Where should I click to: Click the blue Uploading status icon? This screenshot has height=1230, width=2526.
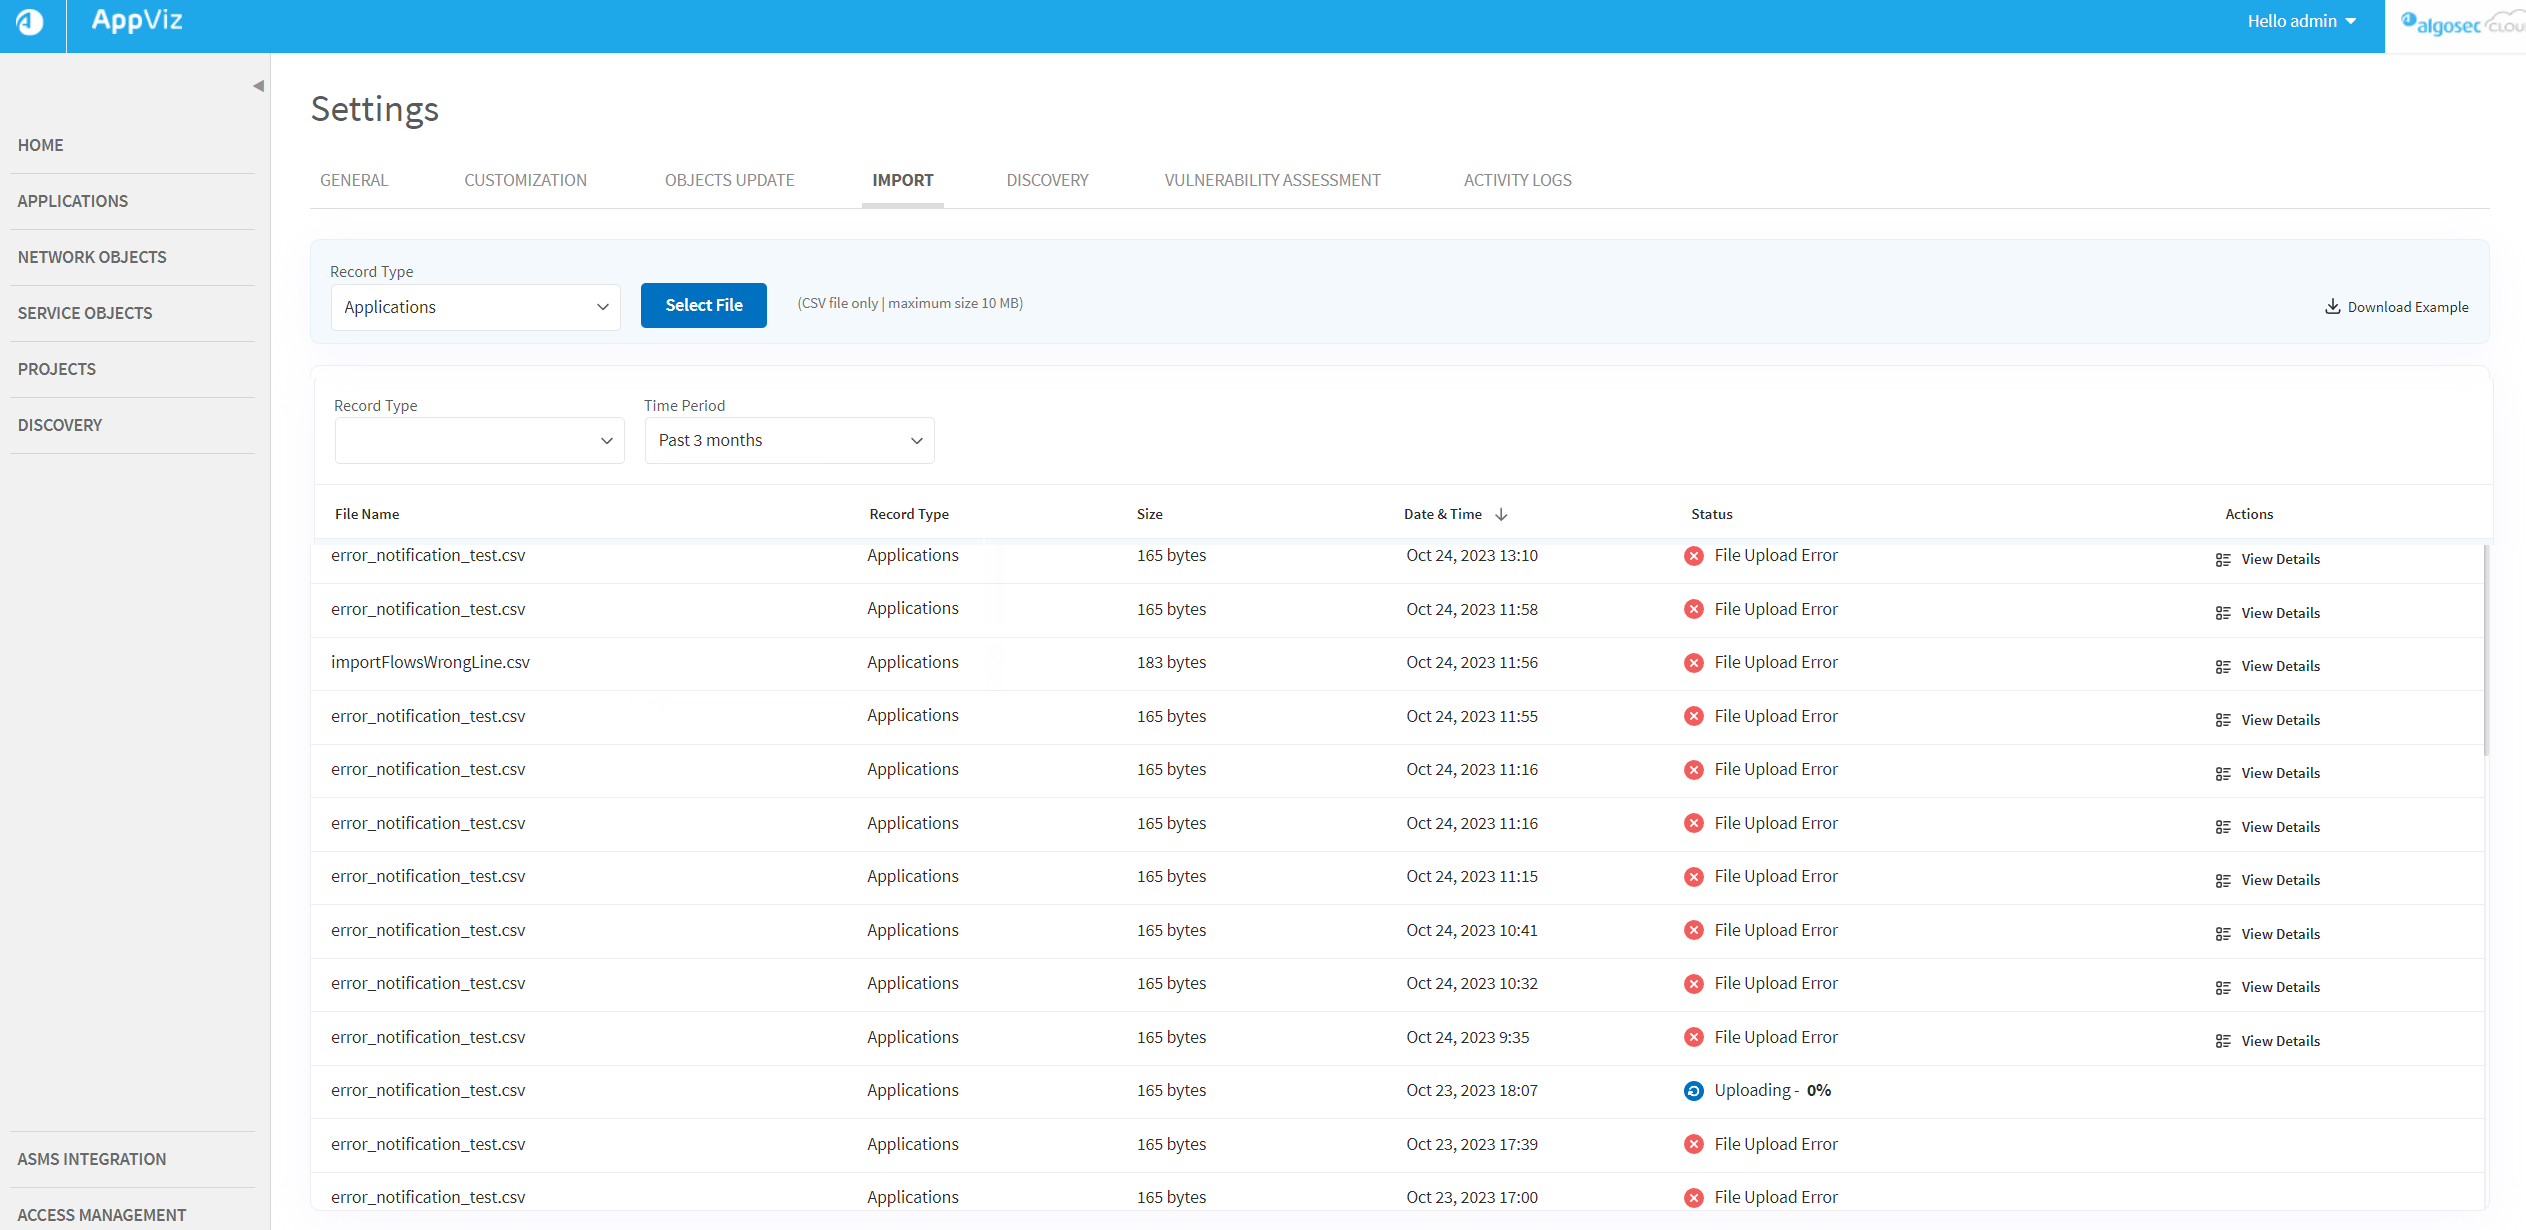pos(1693,1091)
